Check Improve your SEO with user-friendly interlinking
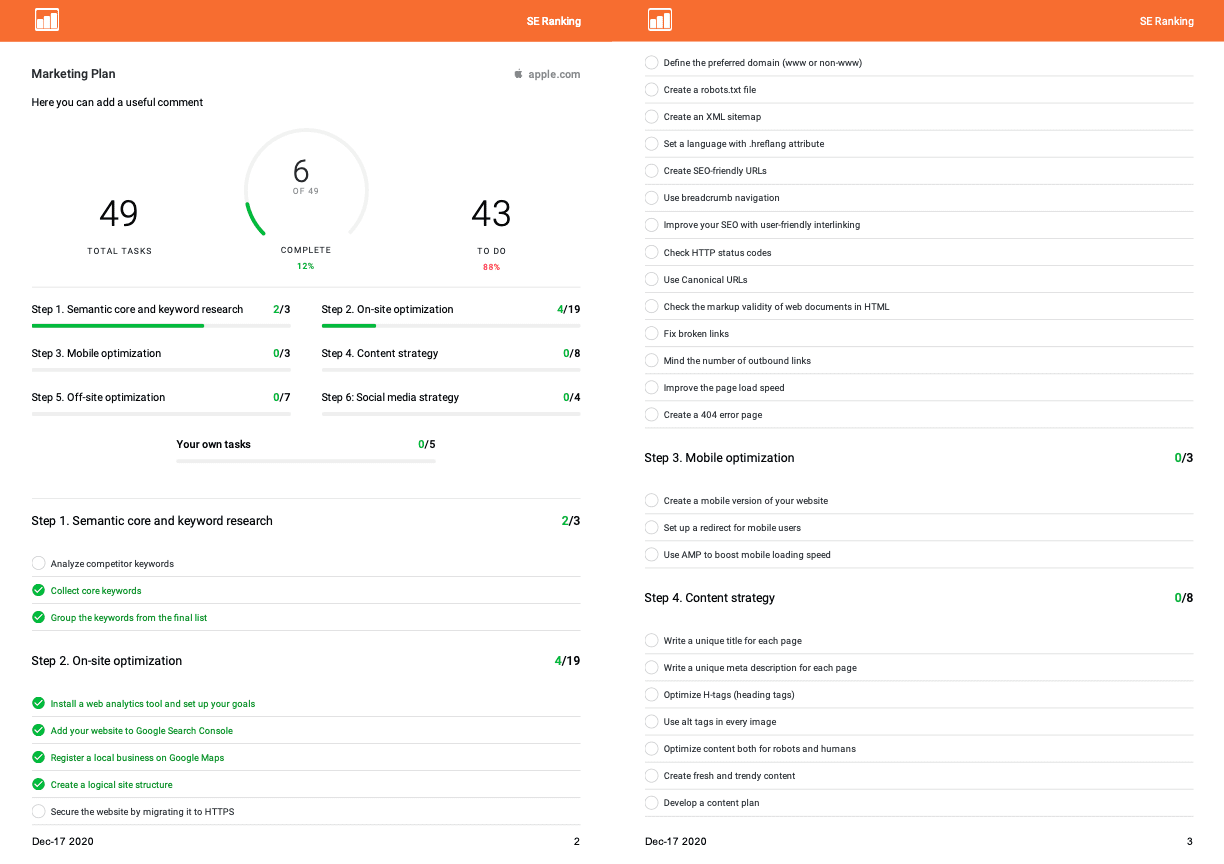The image size is (1224, 864). [x=652, y=224]
